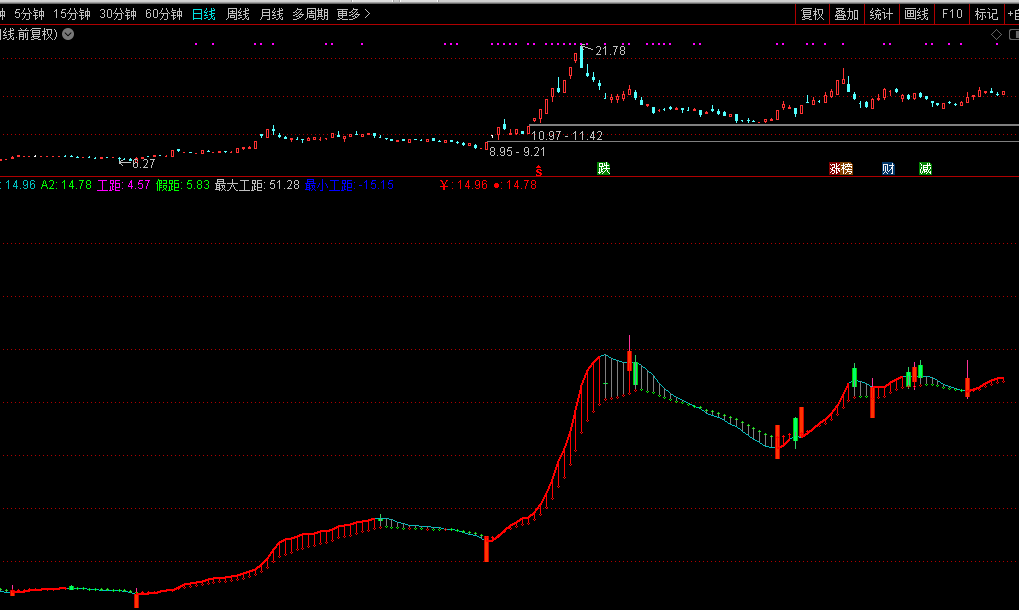Click the 21.78 high price label
The image size is (1019, 610).
pos(610,51)
